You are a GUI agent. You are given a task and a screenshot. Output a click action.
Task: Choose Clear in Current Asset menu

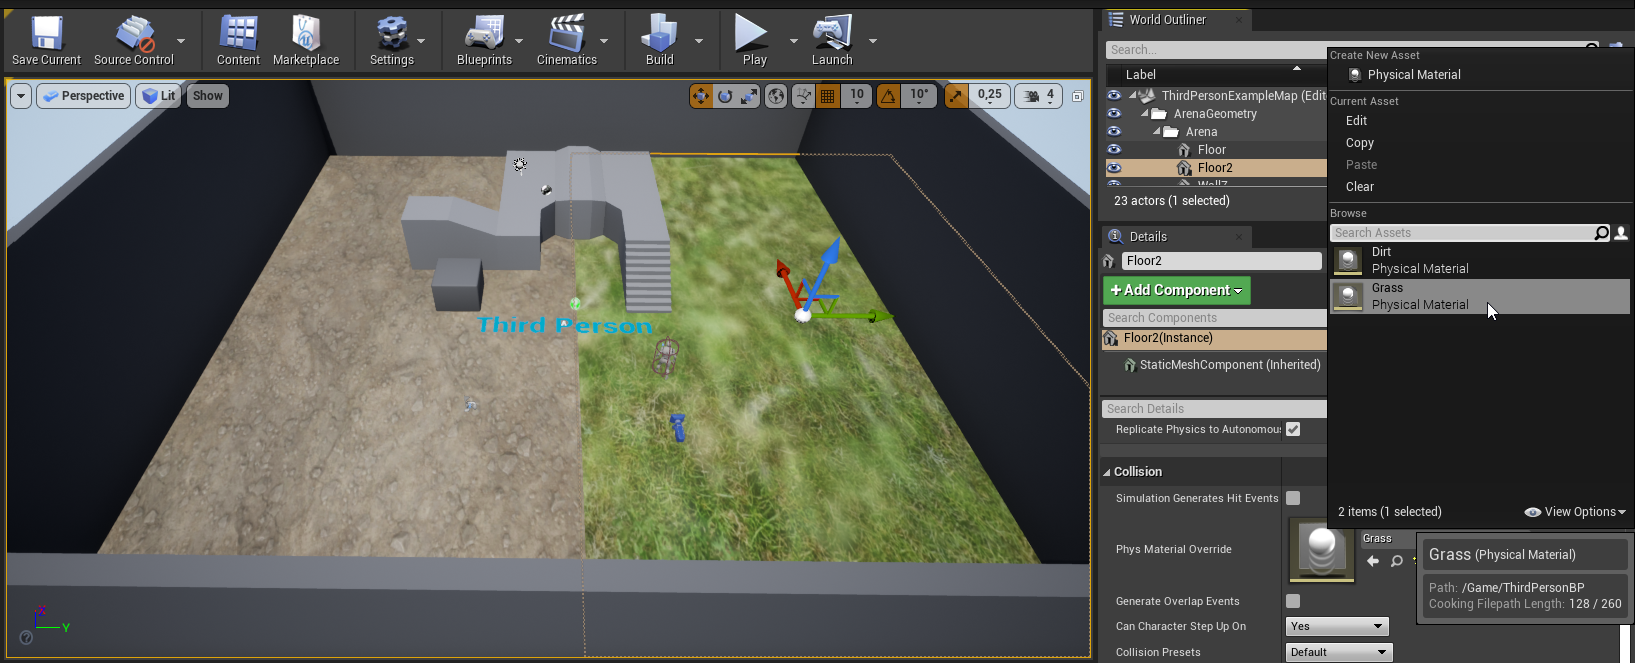pyautogui.click(x=1360, y=187)
